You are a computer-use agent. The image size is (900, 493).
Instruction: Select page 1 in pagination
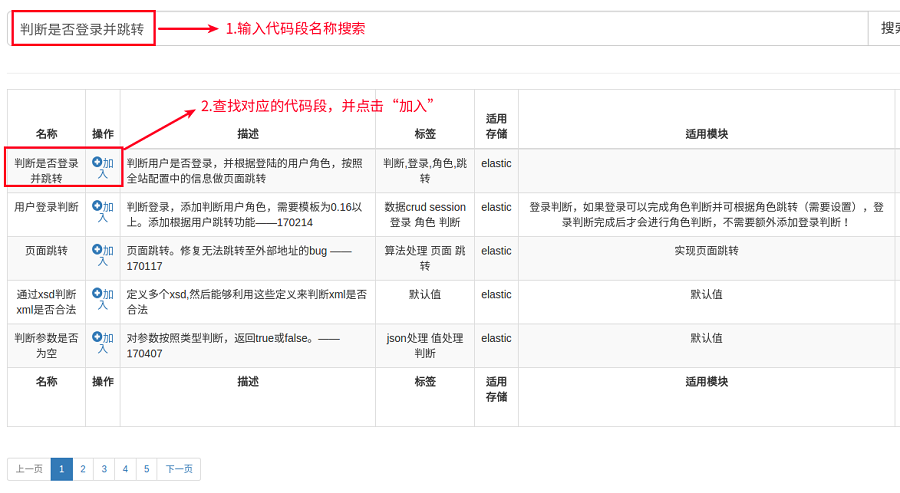(62, 469)
